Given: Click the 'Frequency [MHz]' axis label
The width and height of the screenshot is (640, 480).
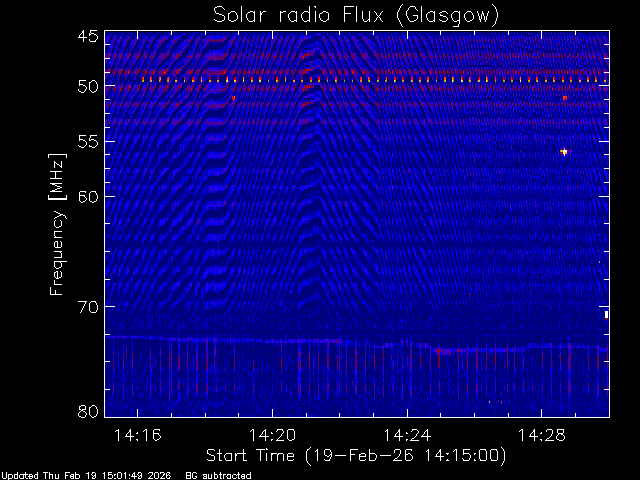Looking at the screenshot, I should click(57, 224).
